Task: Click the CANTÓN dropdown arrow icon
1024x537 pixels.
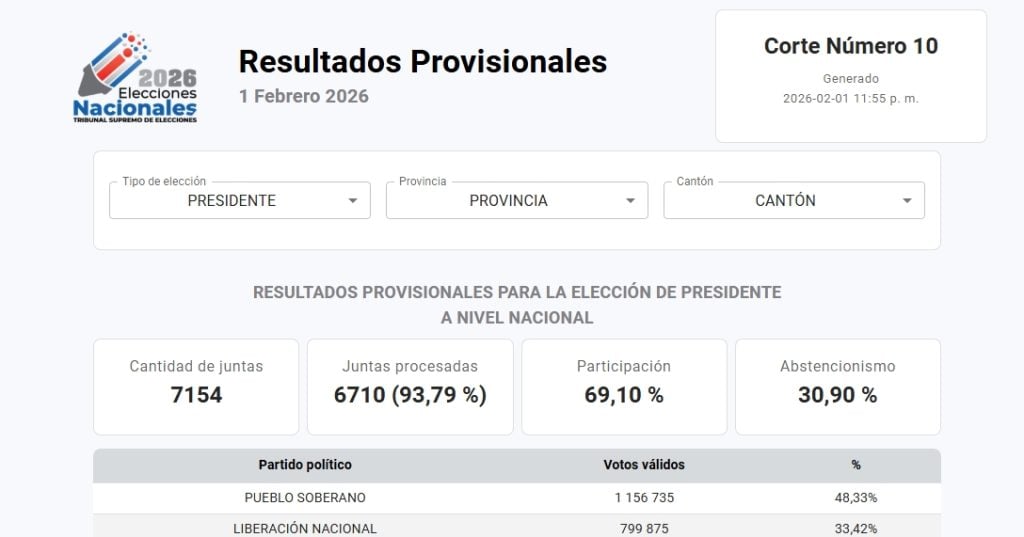Action: 907,201
